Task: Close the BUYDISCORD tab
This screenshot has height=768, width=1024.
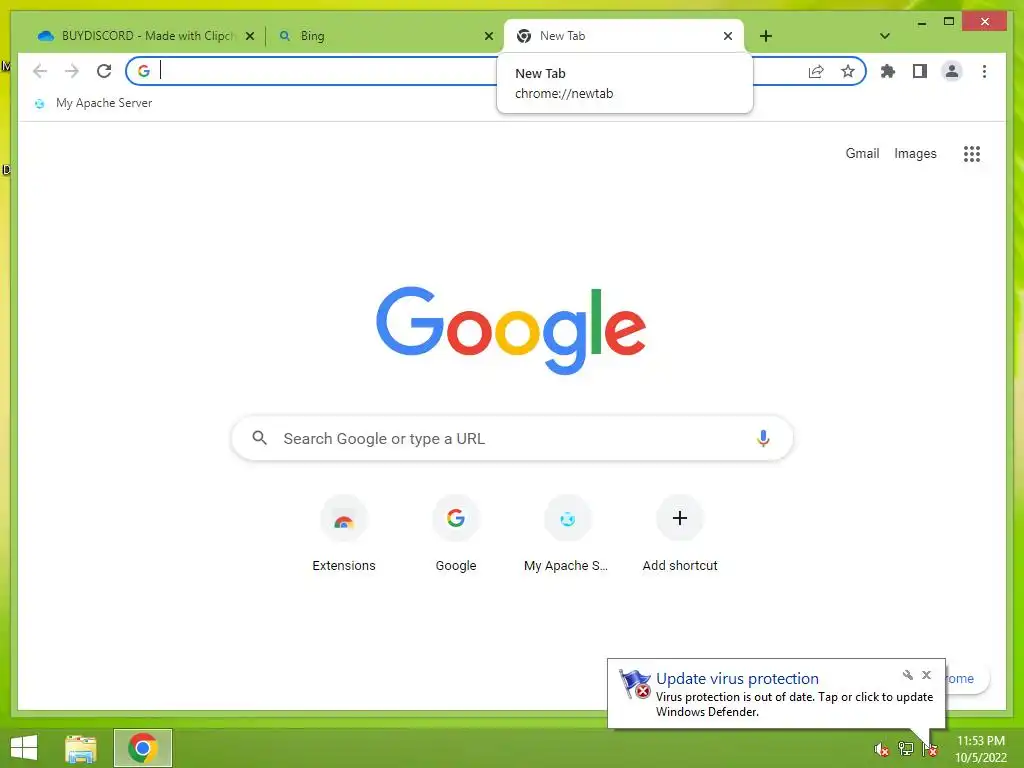Action: (249, 36)
